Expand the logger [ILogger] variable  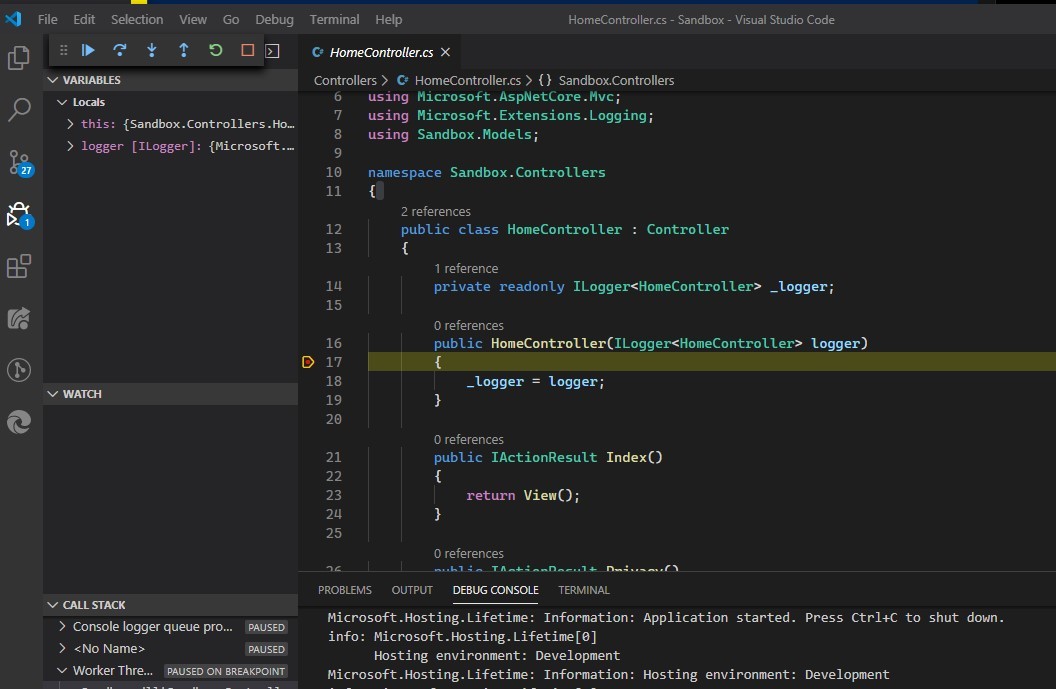[x=70, y=145]
